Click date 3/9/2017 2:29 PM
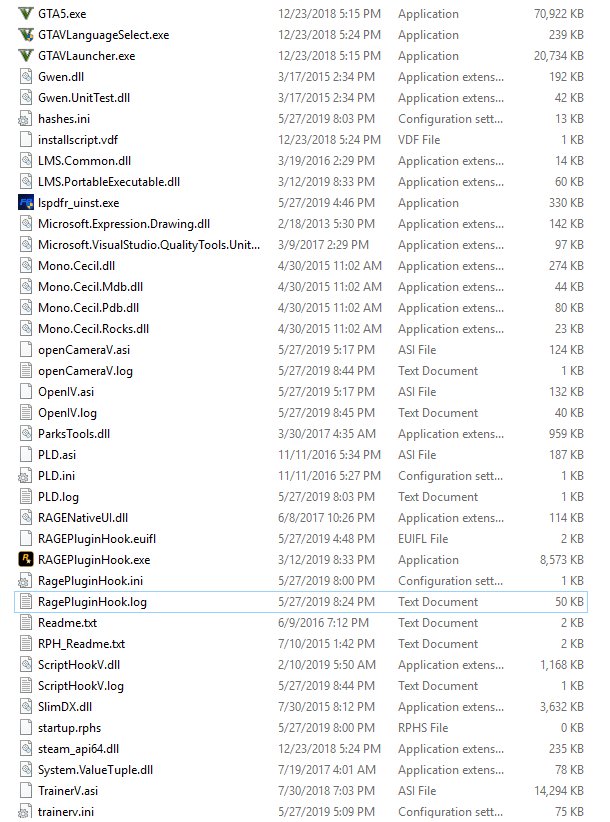The image size is (610, 822). [x=323, y=245]
